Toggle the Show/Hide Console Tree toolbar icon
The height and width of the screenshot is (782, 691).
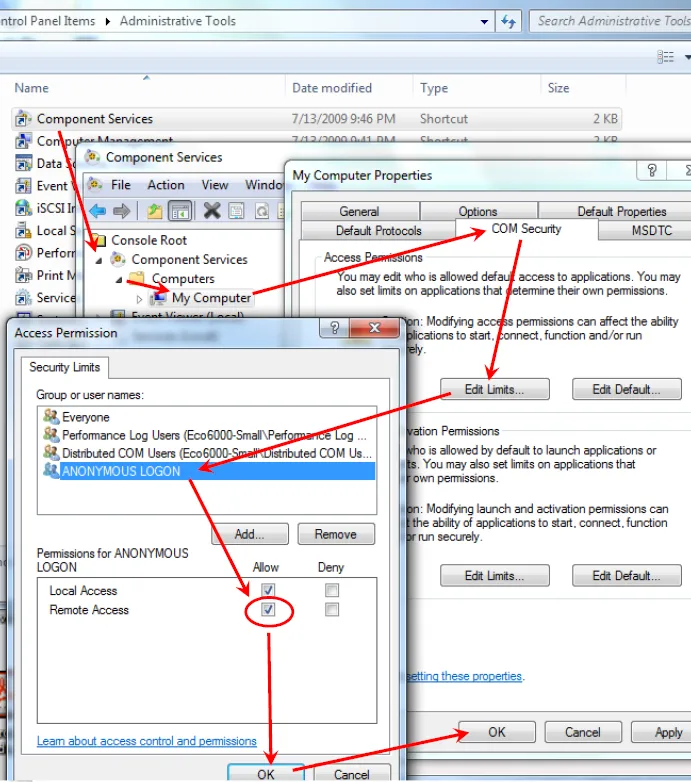click(x=179, y=211)
